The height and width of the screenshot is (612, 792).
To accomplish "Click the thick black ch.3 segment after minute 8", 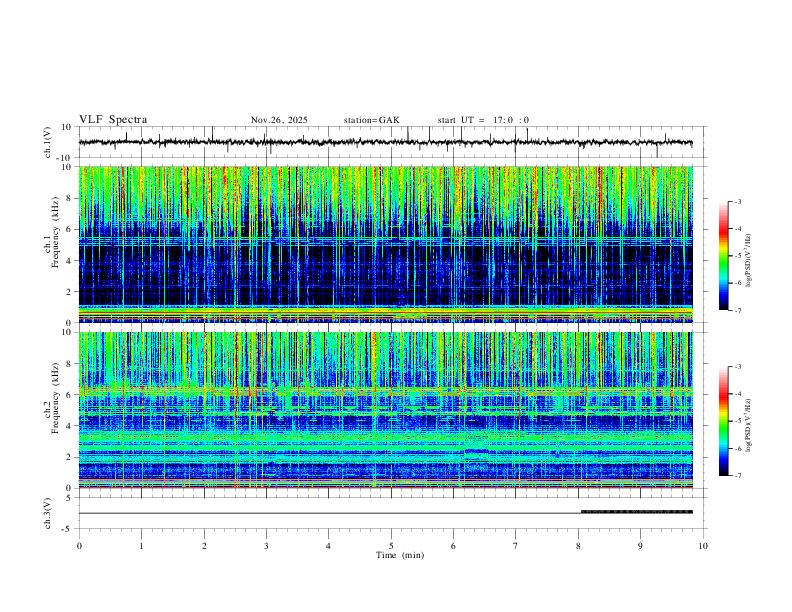I will click(x=637, y=512).
